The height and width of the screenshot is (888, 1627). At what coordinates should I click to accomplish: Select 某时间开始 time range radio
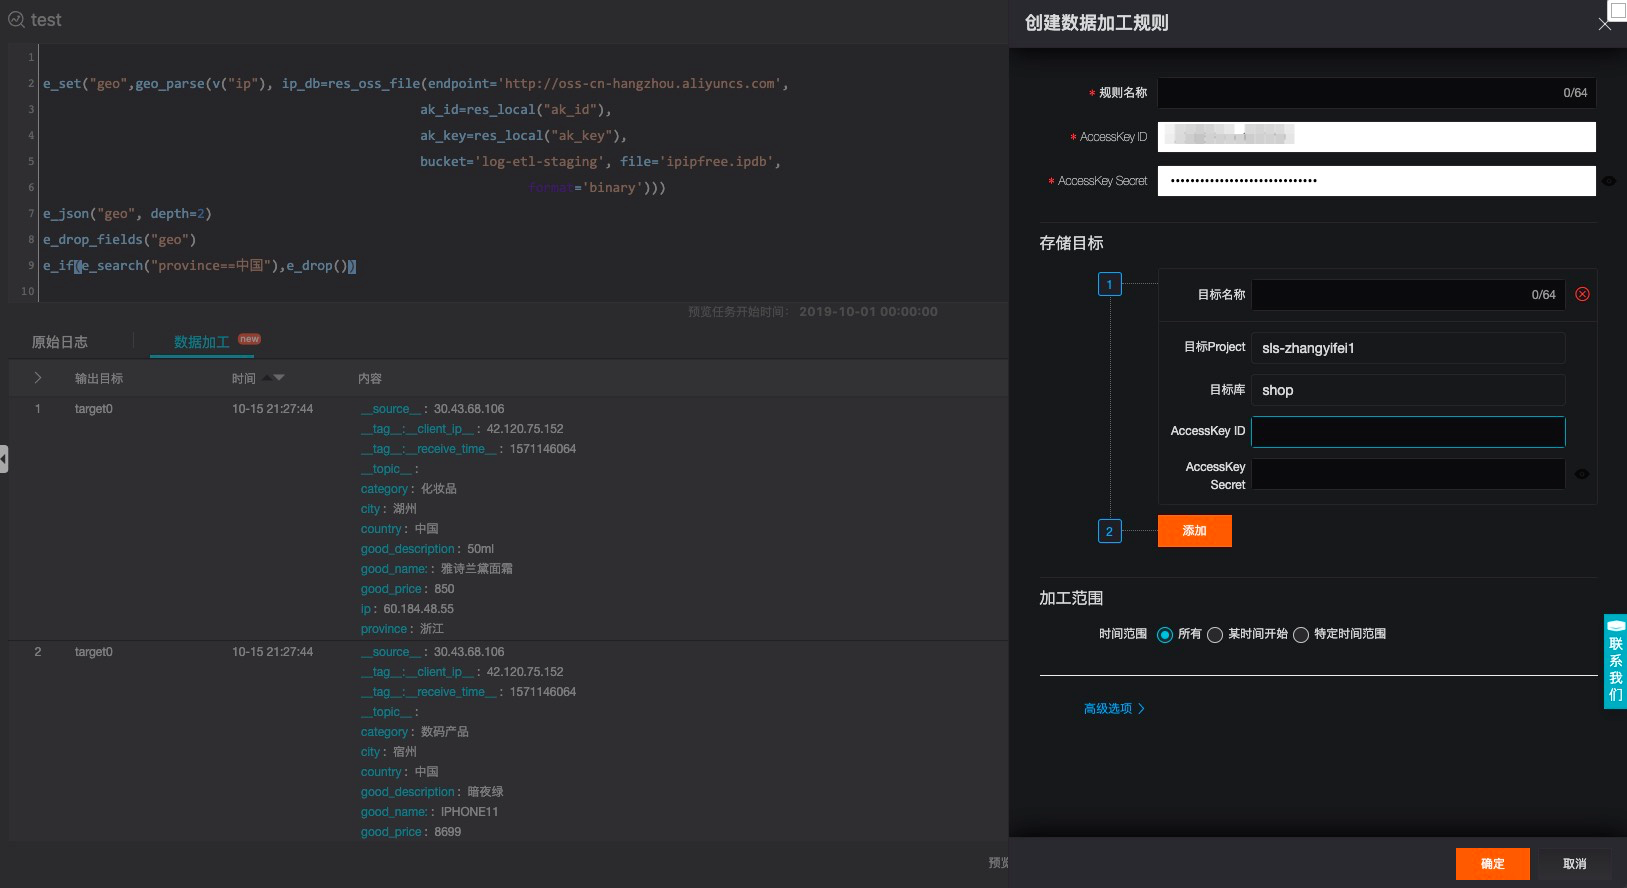1215,634
